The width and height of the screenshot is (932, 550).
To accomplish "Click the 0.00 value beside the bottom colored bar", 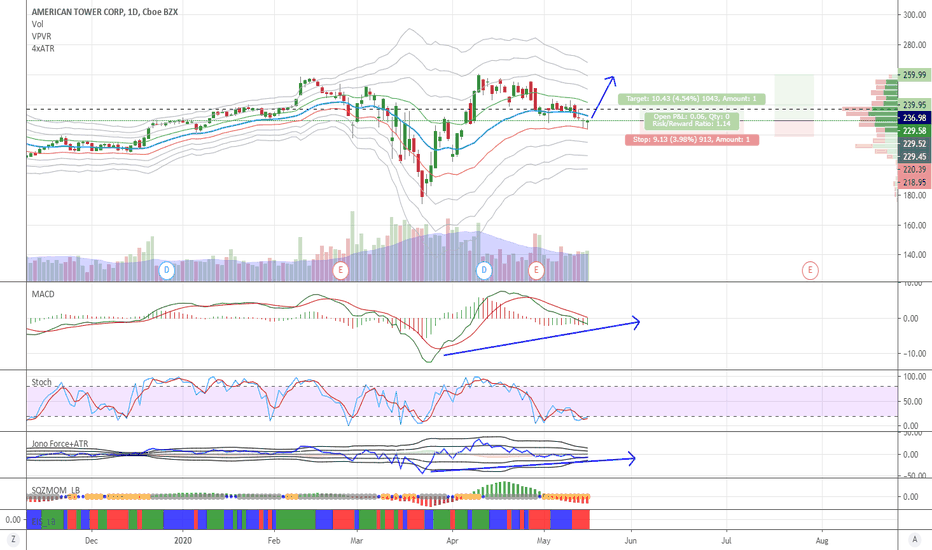I will 13,520.
